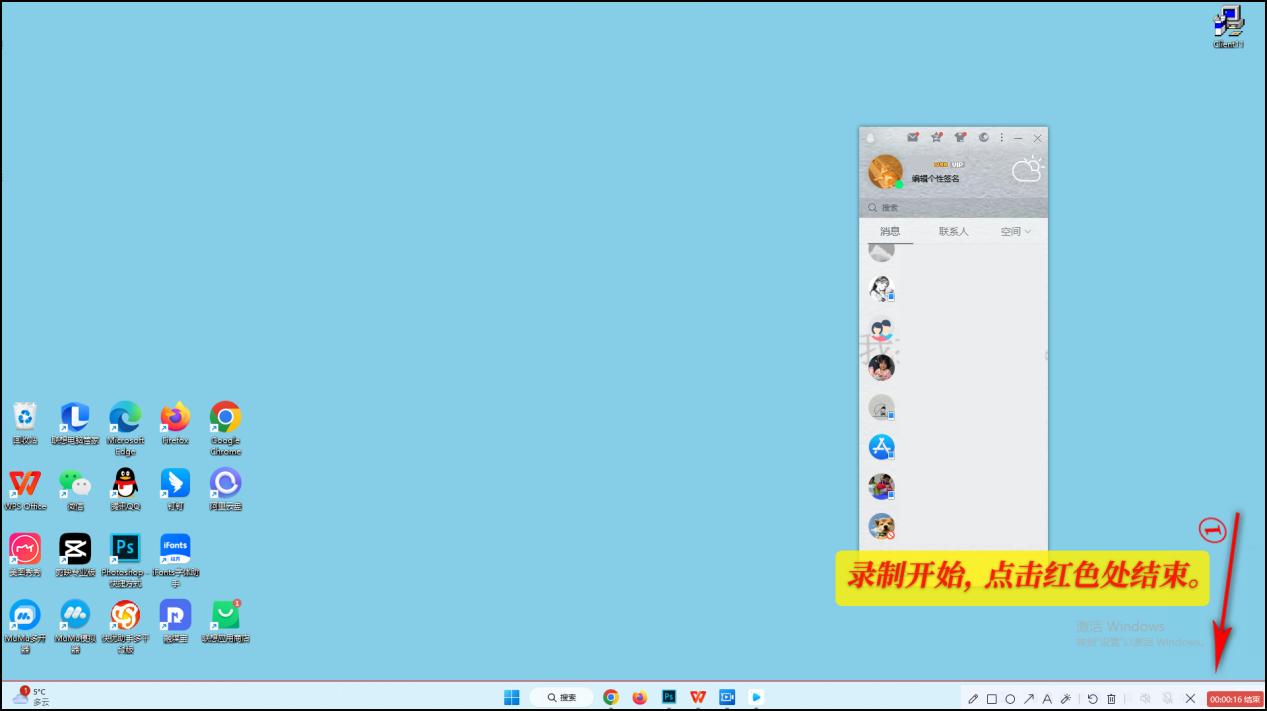1267x711 pixels.
Task: Expand the 空间 dropdown in QQ
Action: pyautogui.click(x=1013, y=231)
